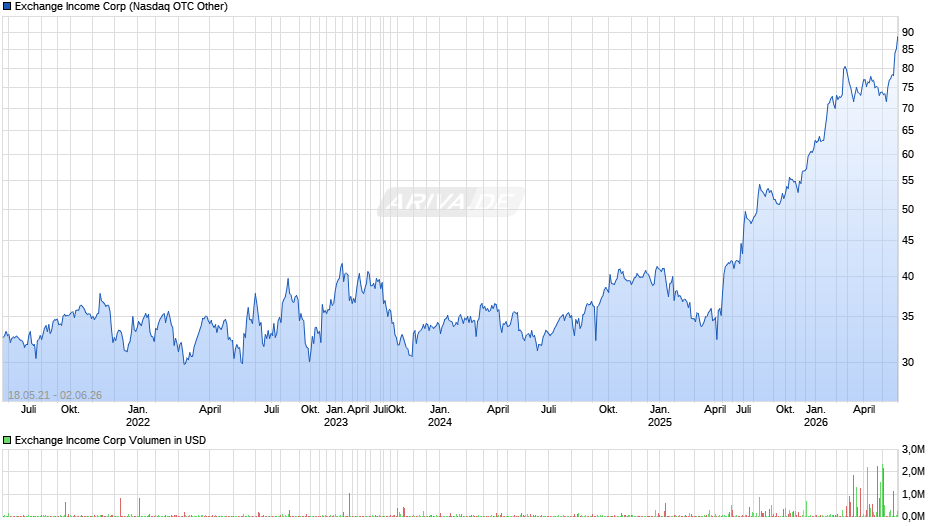Image resolution: width=940 pixels, height=526 pixels.
Task: Click the volume axis label 1,0M
Action: tap(913, 494)
